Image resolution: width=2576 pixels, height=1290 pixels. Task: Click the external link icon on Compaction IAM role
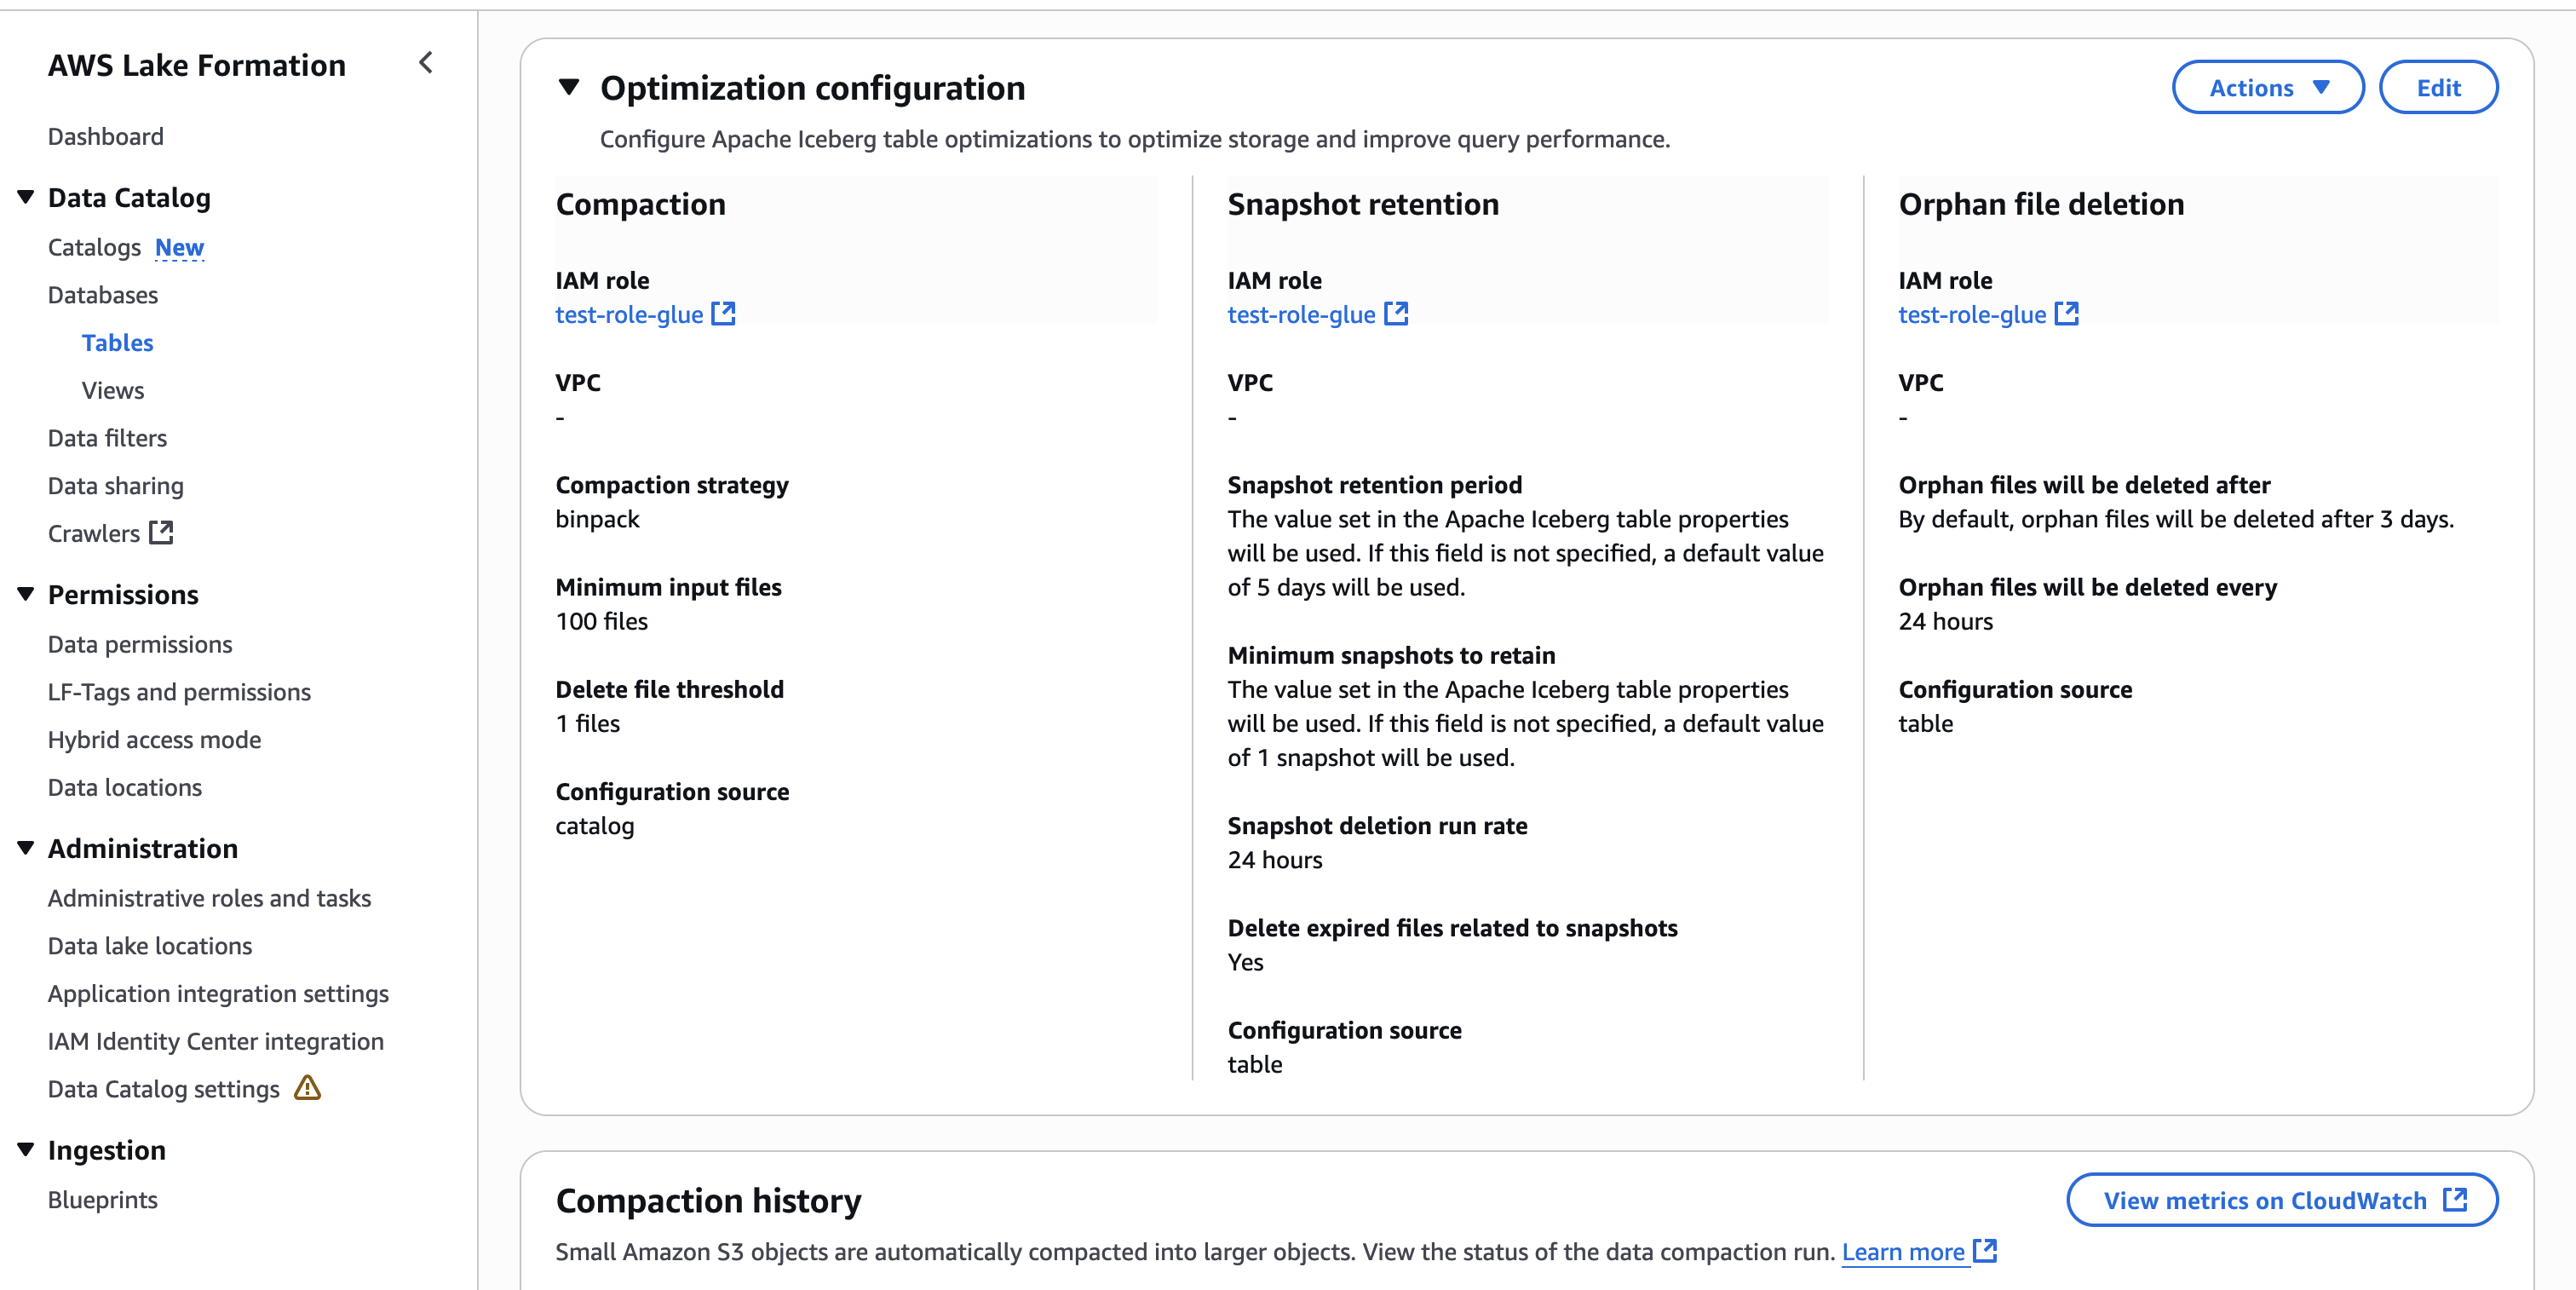click(x=723, y=314)
